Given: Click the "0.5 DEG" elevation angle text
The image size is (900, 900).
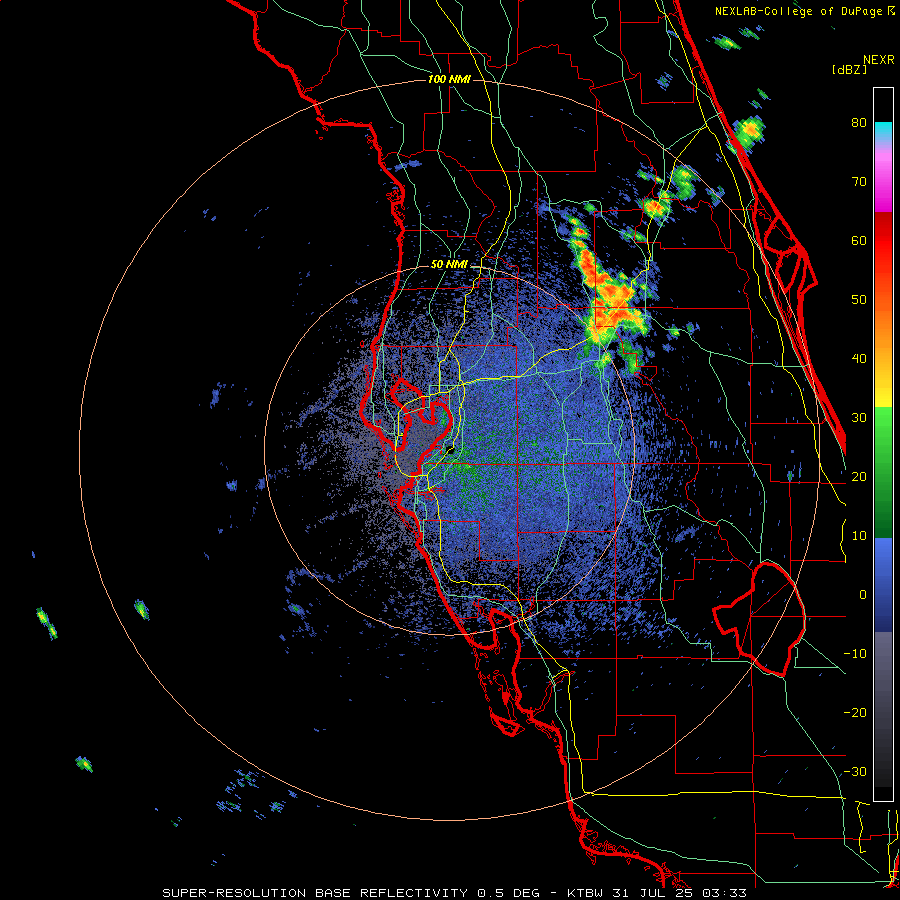Looking at the screenshot, I should pos(508,893).
